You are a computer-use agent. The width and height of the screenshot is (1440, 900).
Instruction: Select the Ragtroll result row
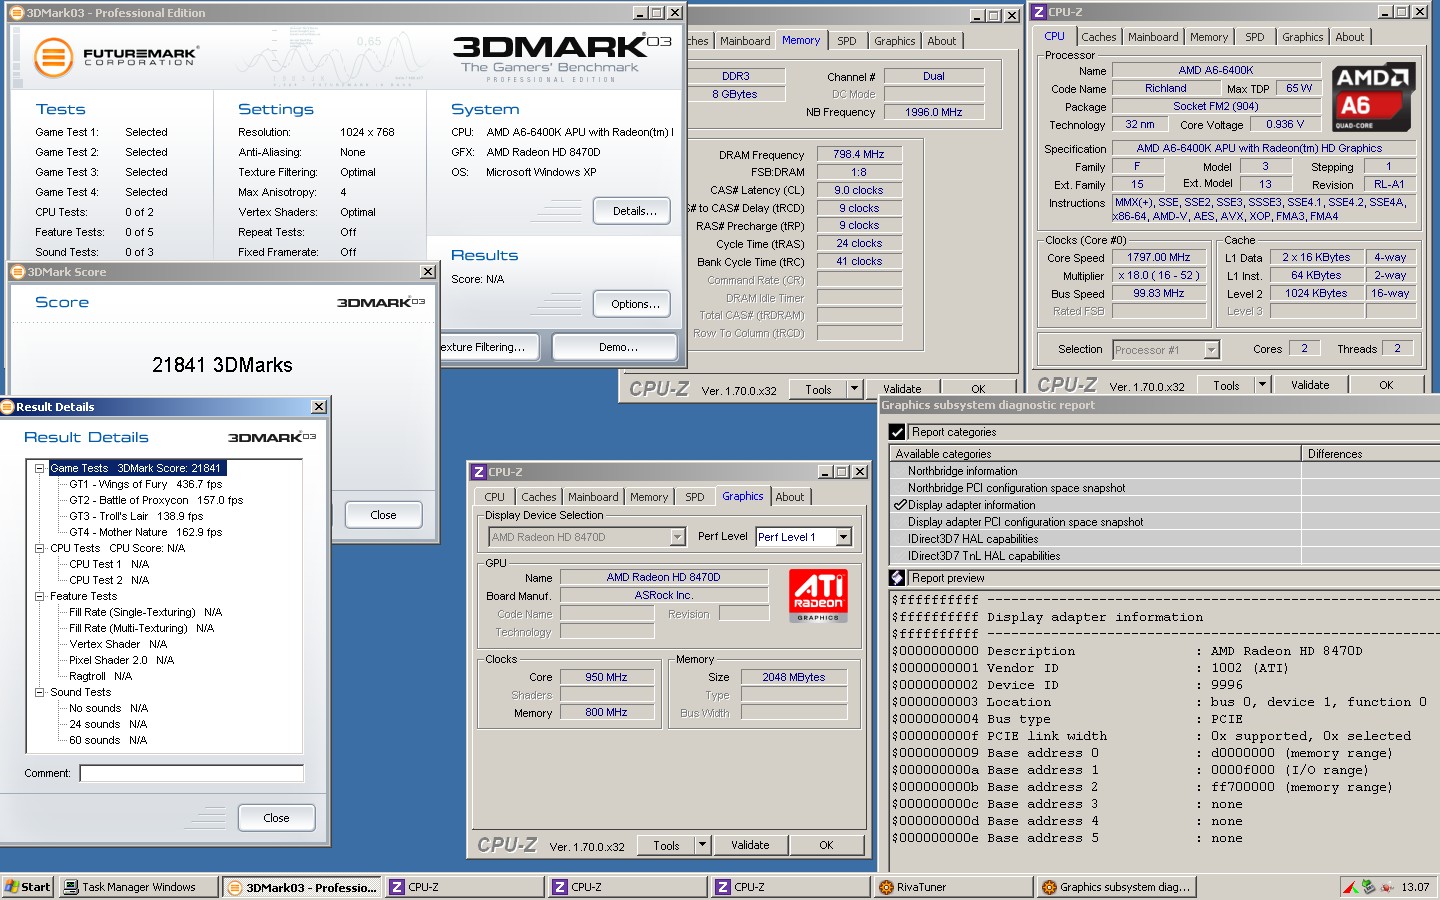pos(100,676)
